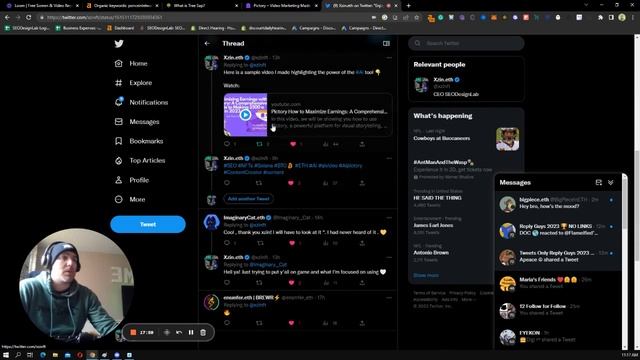Open more options on 'Hell ya!' reply
Image resolution: width=640 pixels, height=360 pixels.
pyautogui.click(x=389, y=258)
